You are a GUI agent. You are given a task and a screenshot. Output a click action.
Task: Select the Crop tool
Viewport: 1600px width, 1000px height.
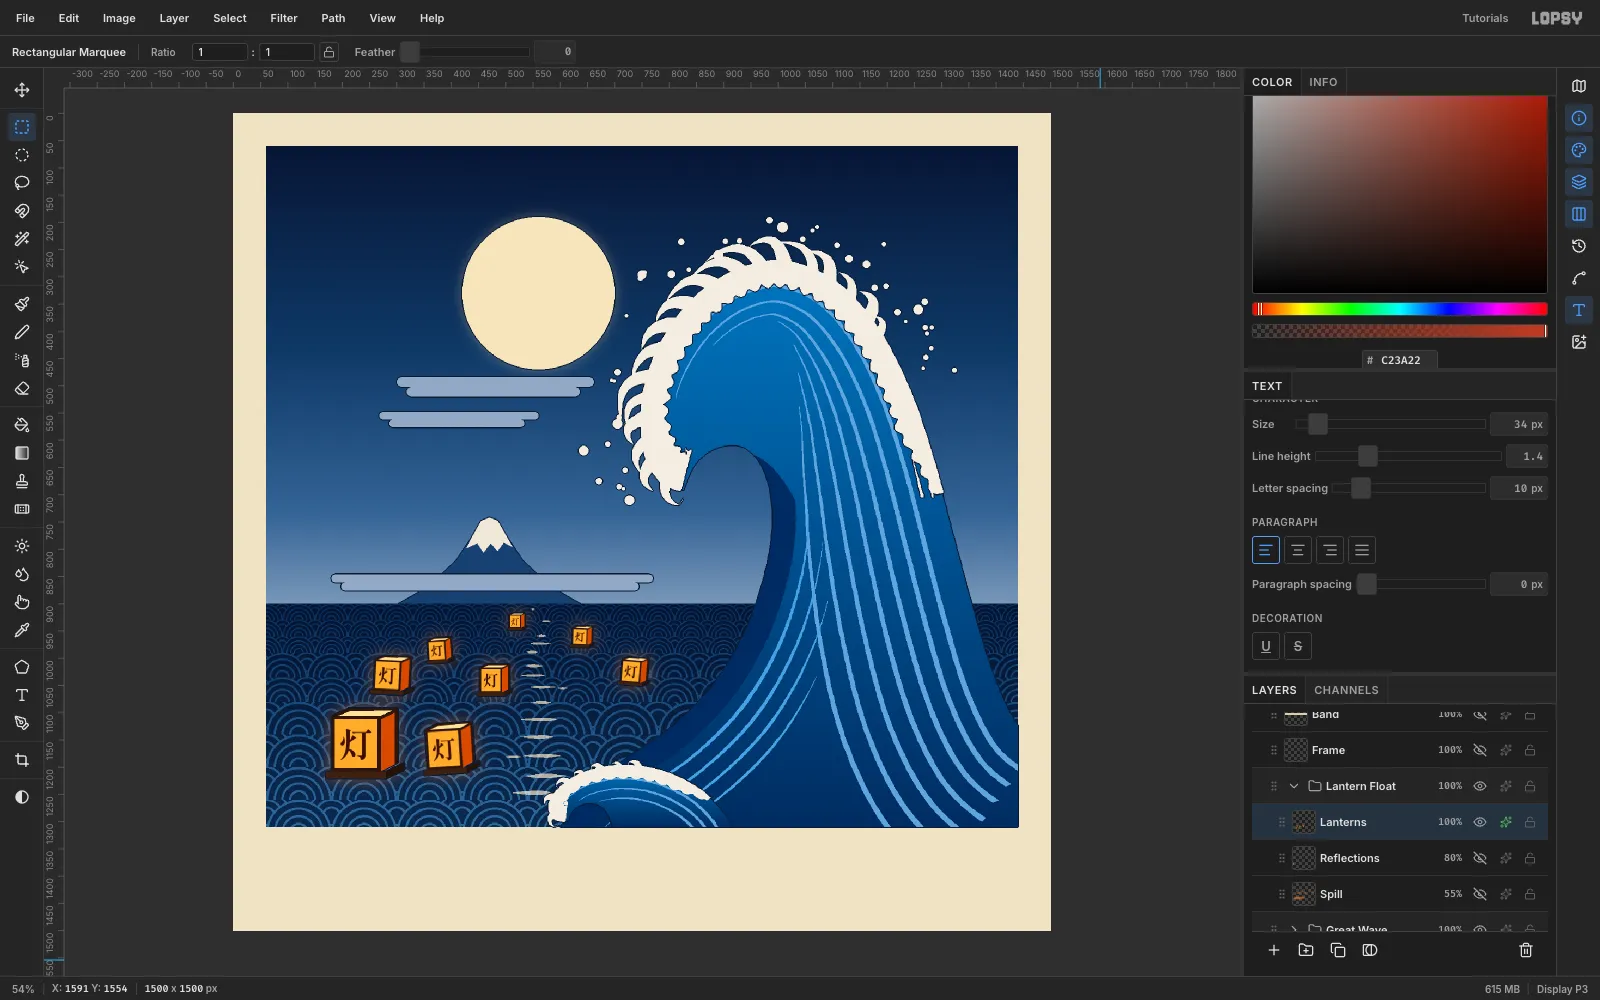22,760
